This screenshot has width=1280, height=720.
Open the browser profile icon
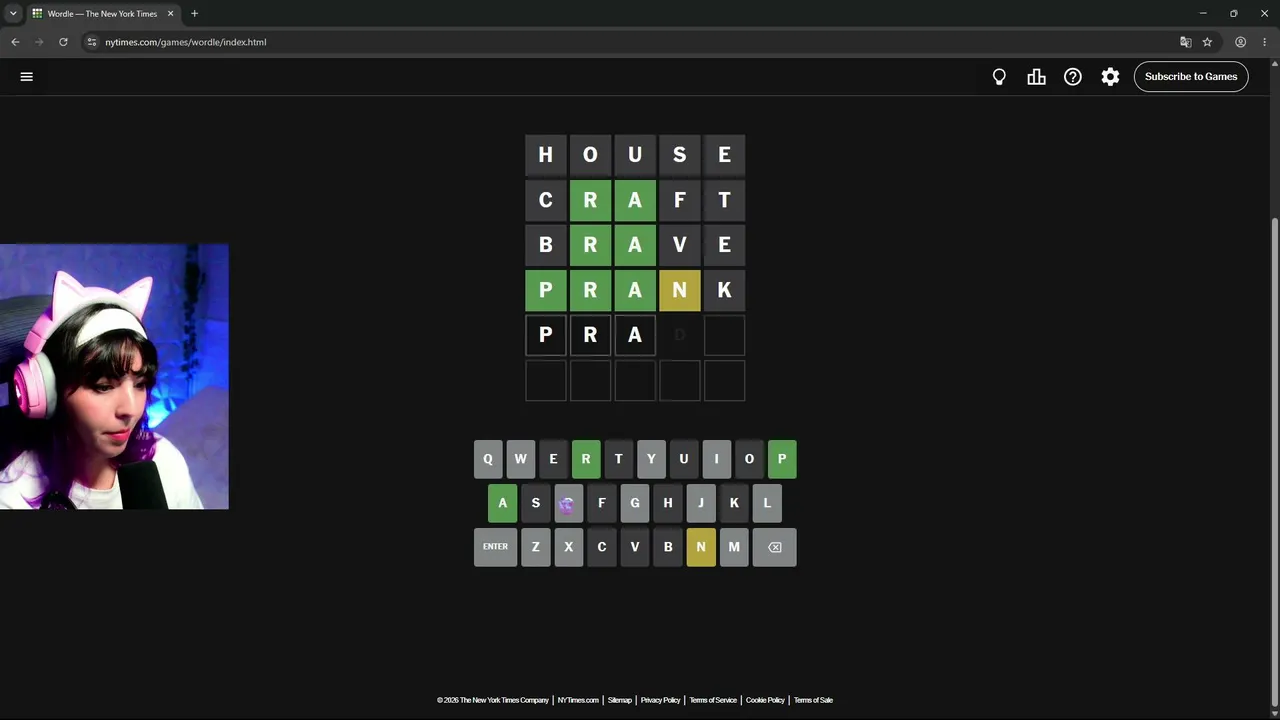[x=1240, y=42]
